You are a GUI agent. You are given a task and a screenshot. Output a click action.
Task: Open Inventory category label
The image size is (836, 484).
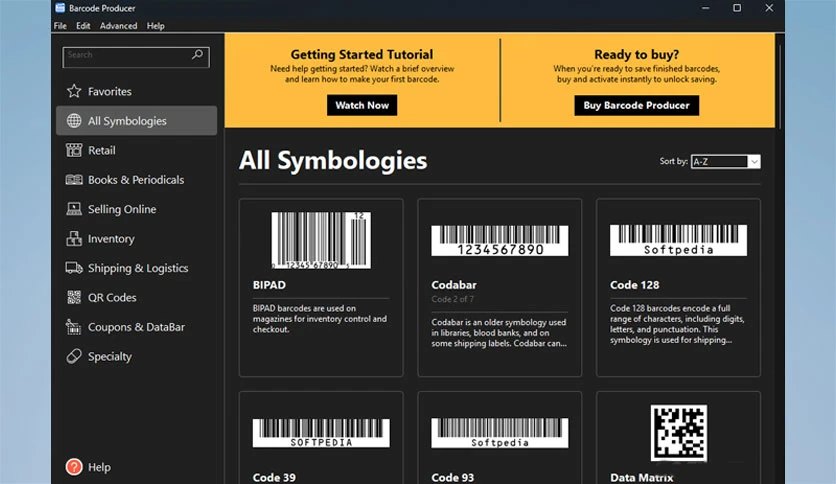pos(111,239)
